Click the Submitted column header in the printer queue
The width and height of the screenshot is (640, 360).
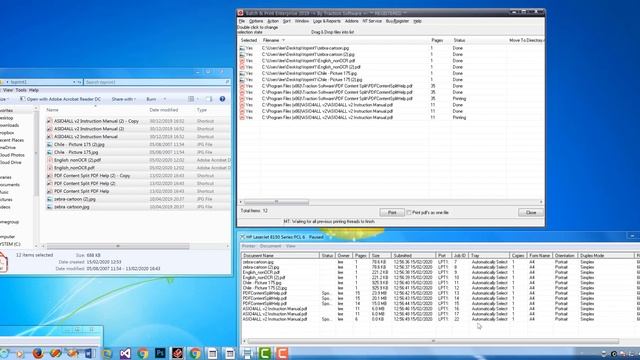[413, 256]
